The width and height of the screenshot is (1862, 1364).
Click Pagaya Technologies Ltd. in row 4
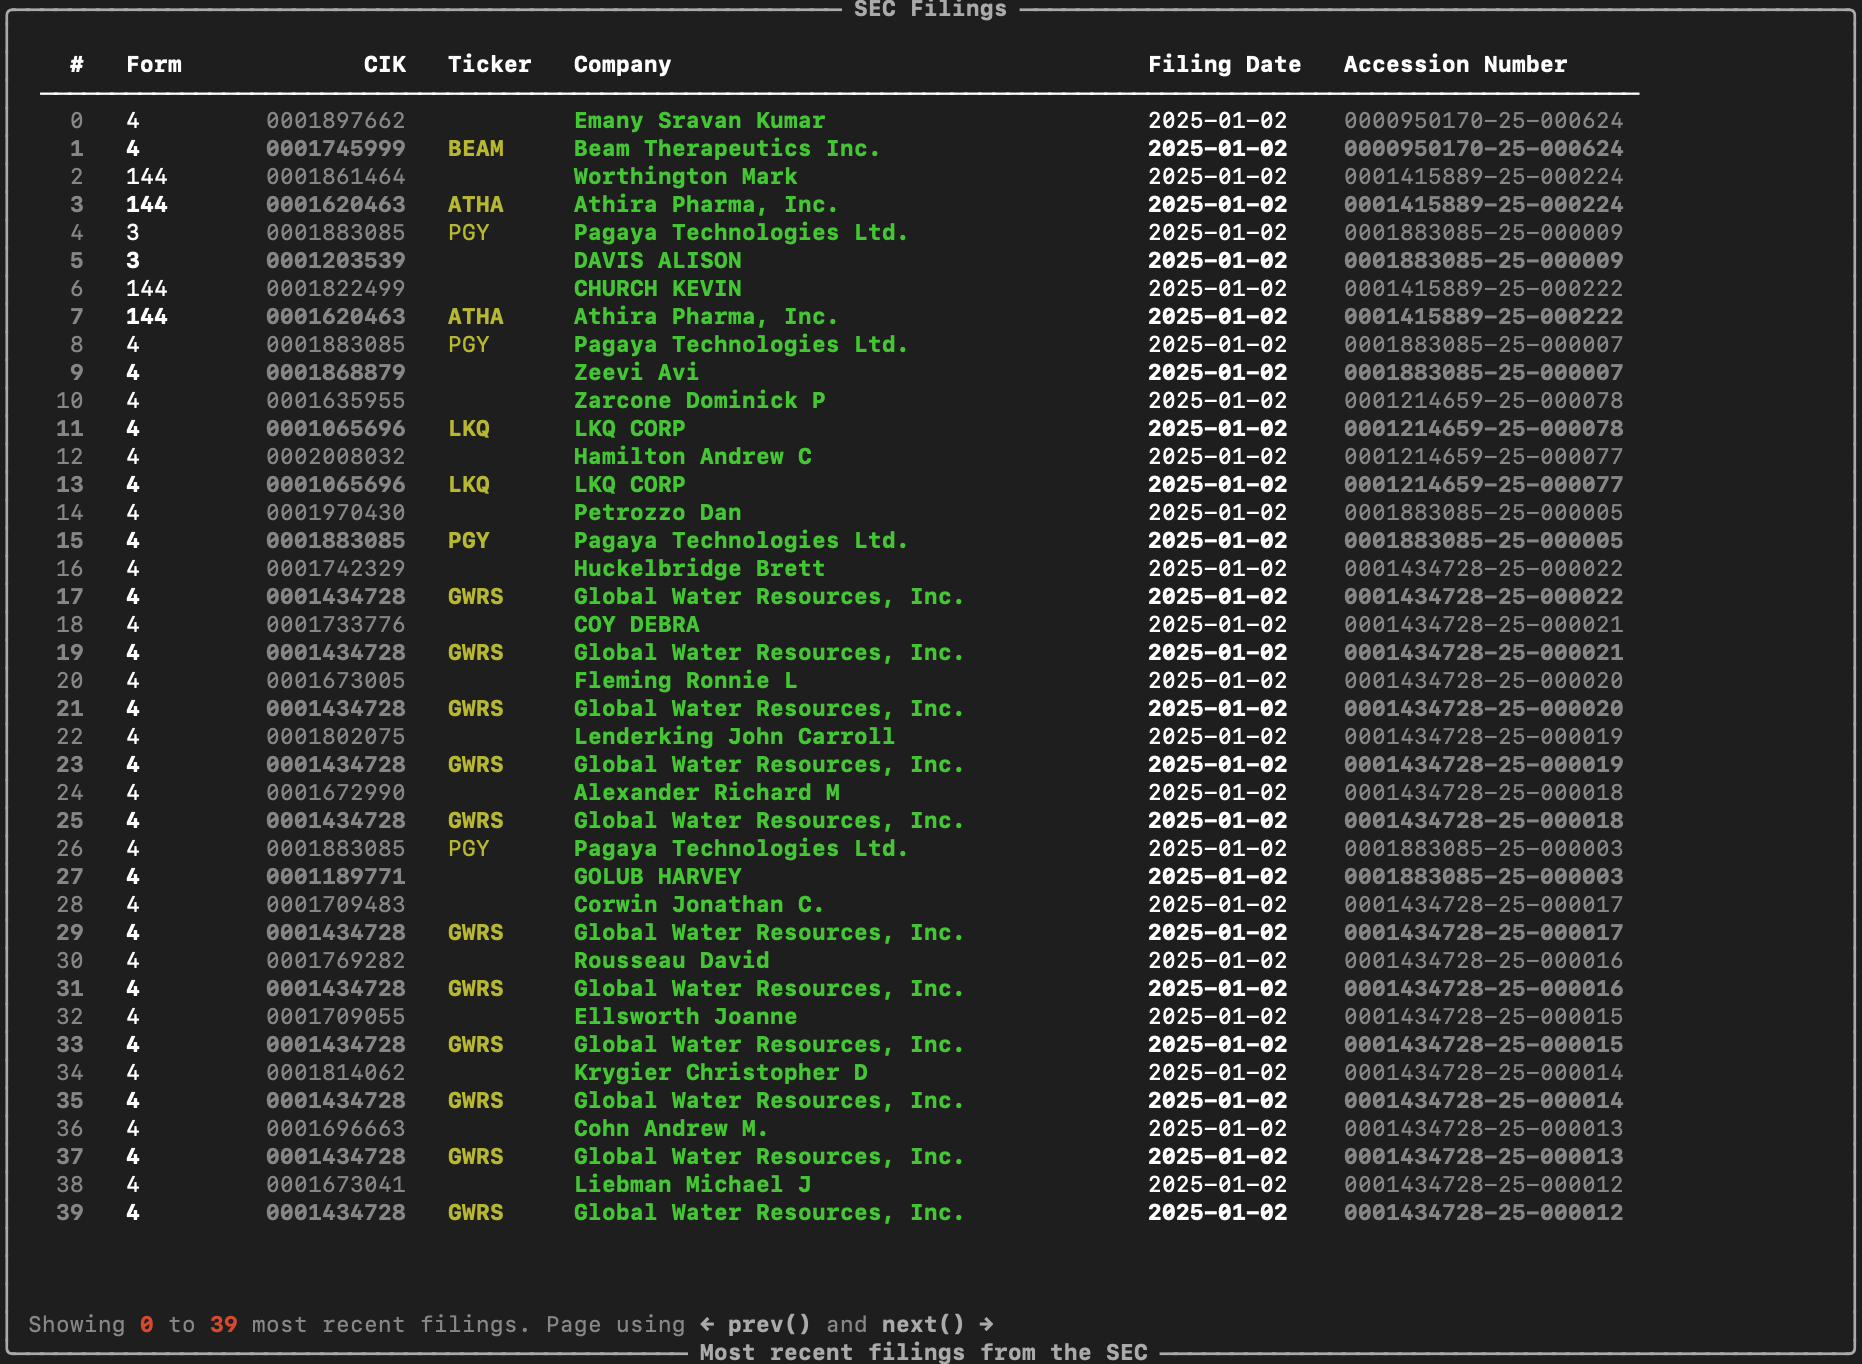741,232
